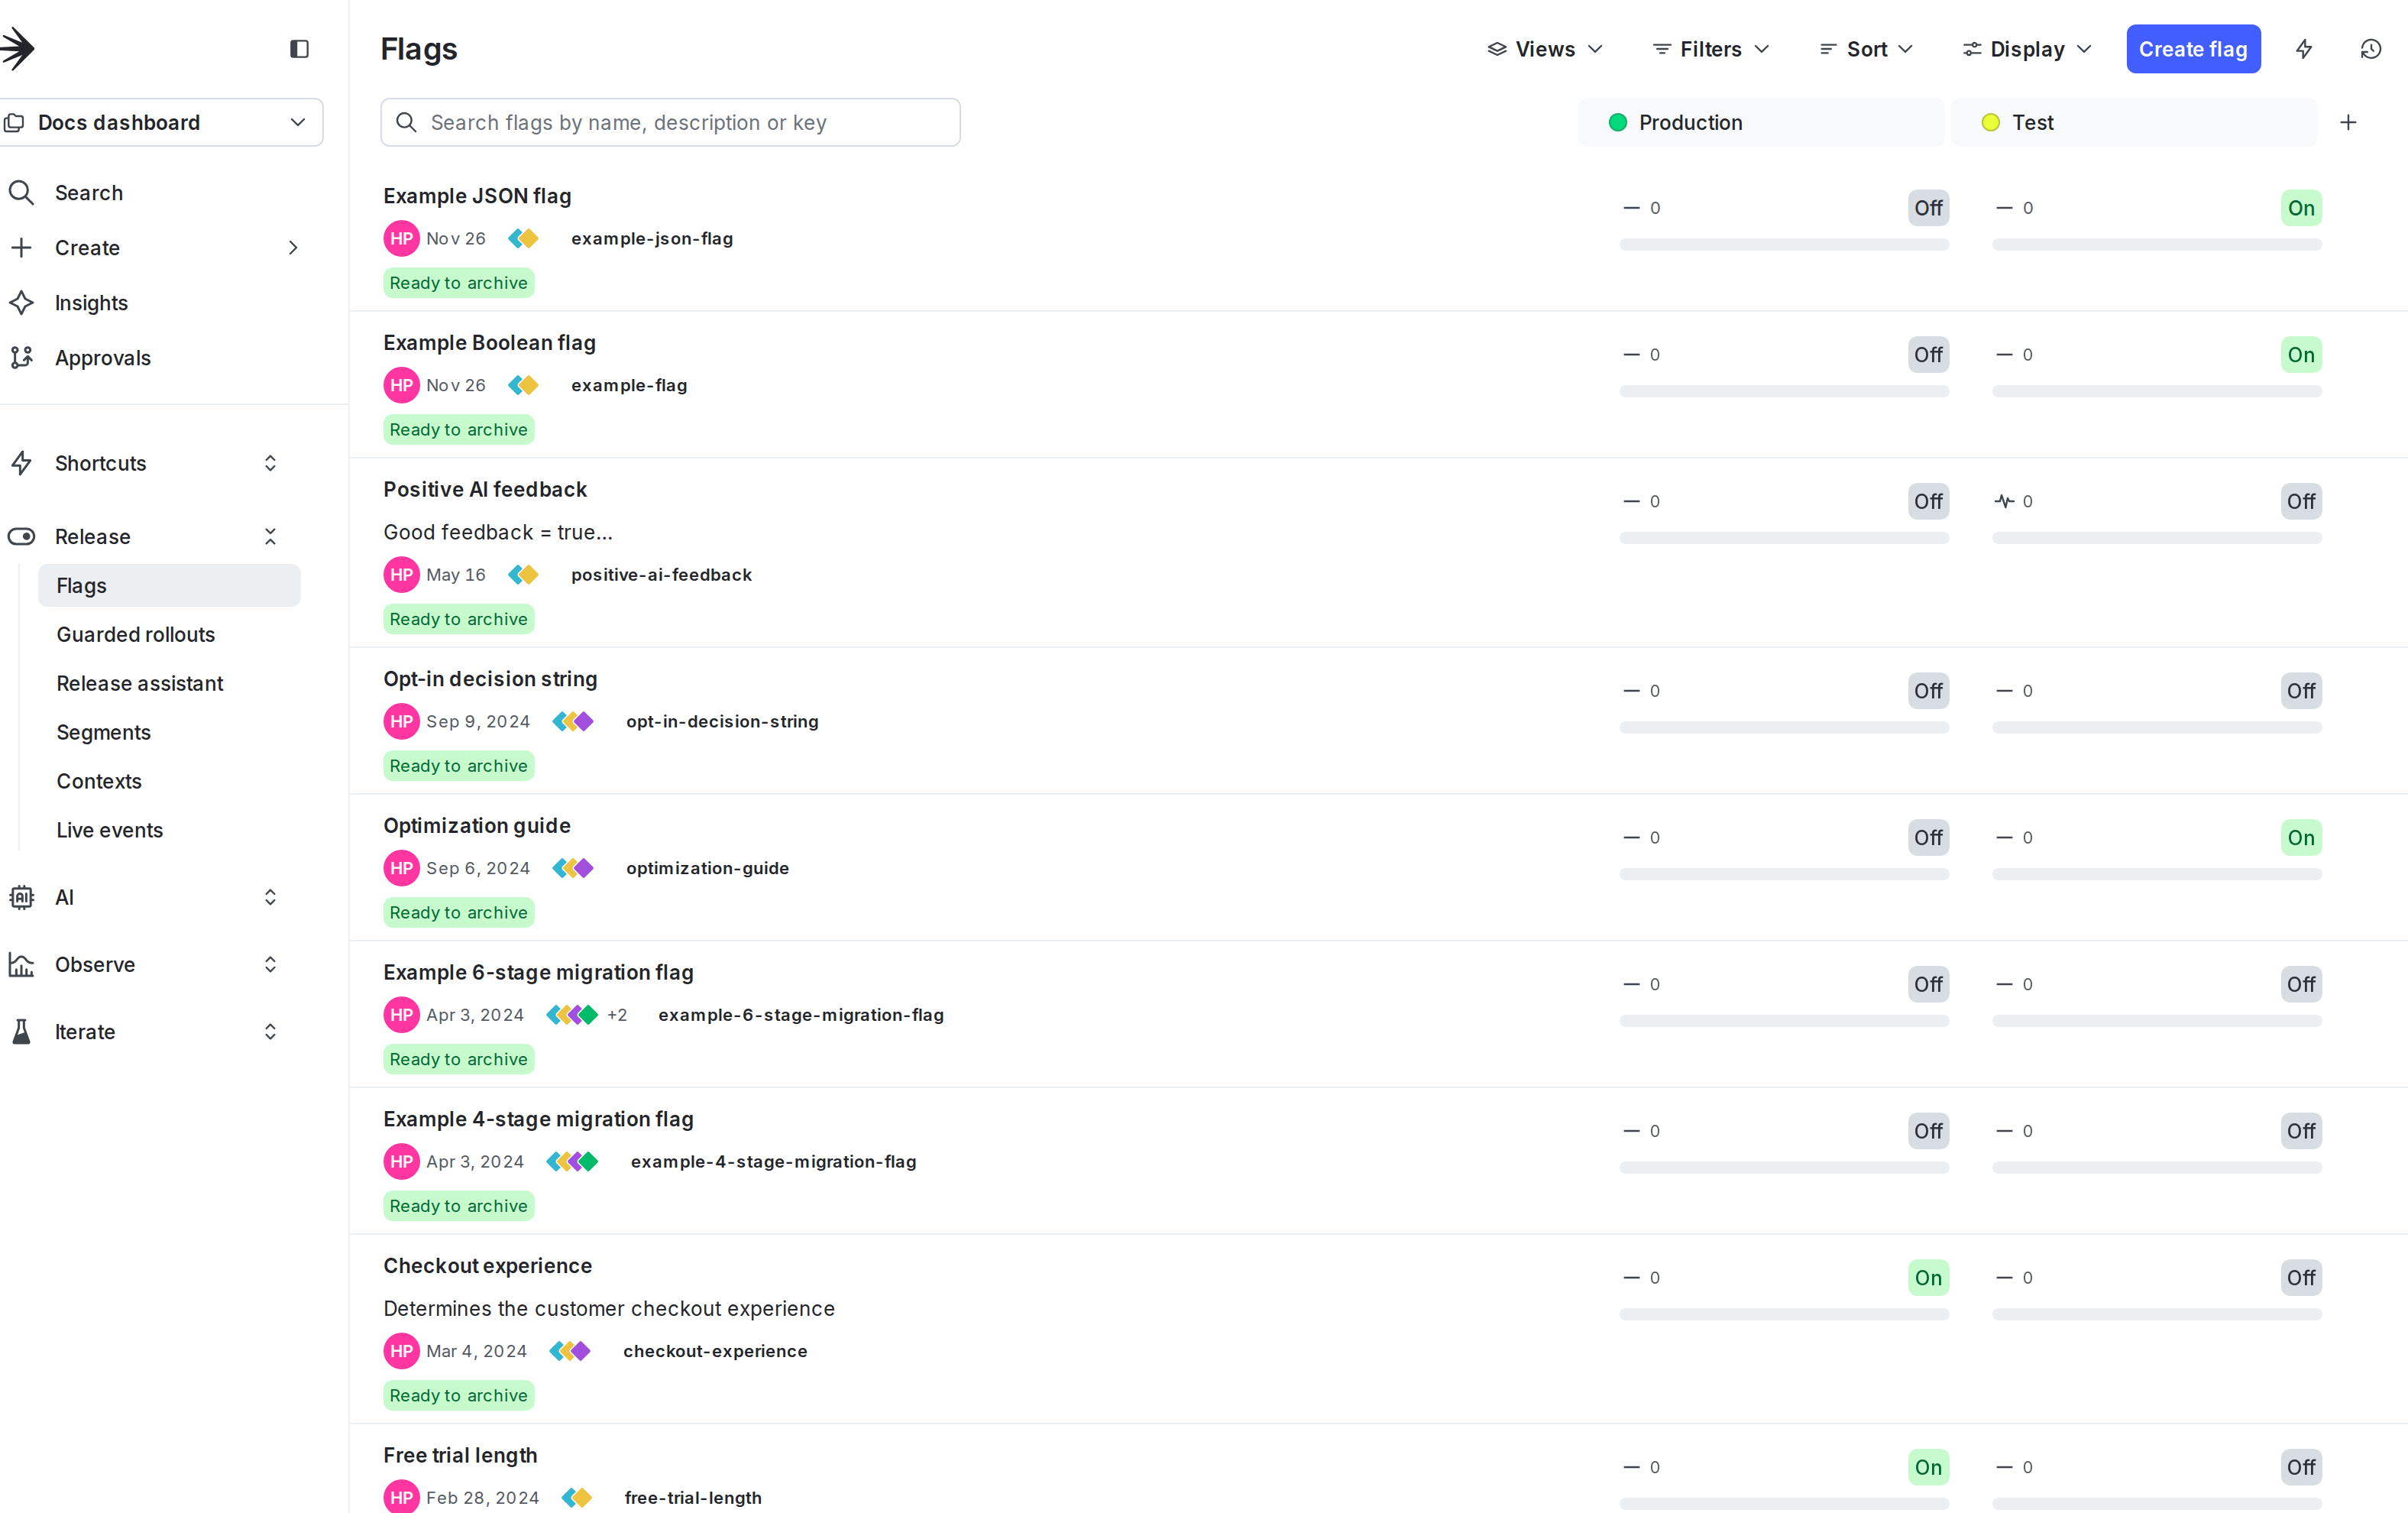Image resolution: width=2408 pixels, height=1513 pixels.
Task: Open the activity history icon top right
Action: tap(2371, 48)
